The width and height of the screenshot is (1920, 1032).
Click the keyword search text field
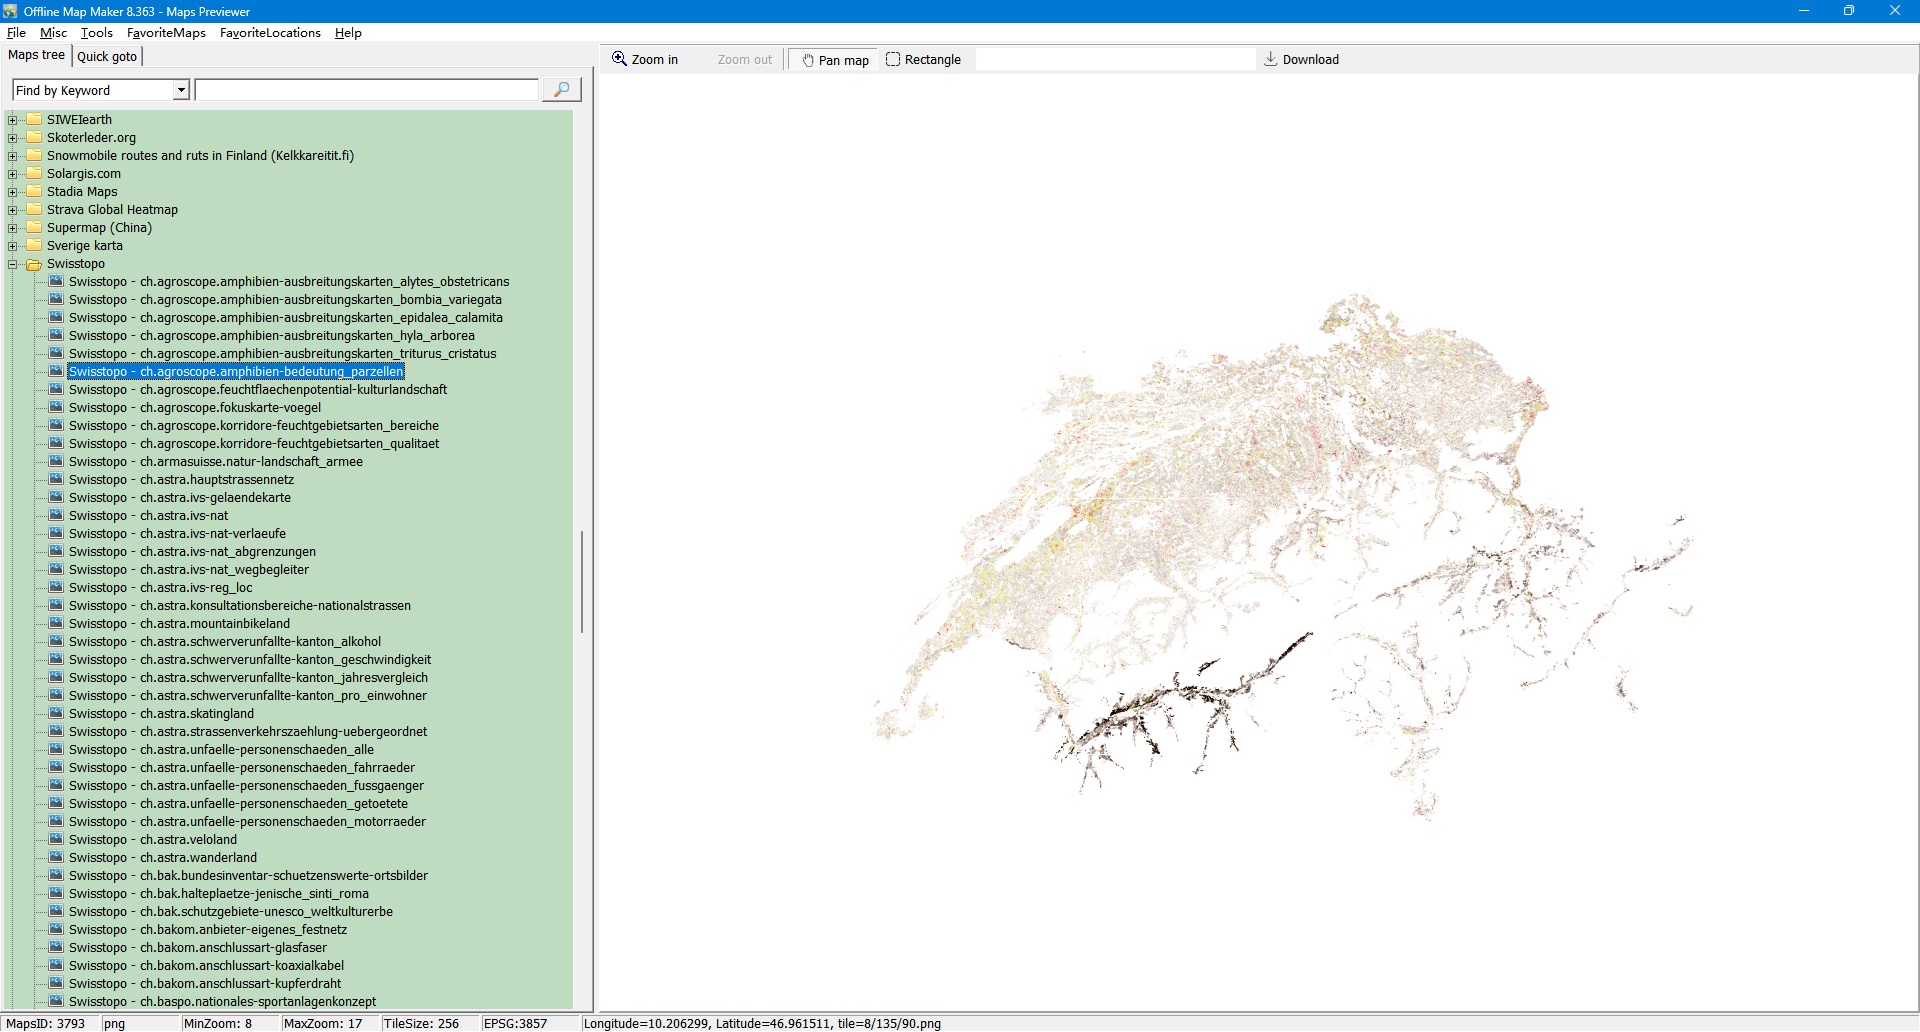pos(366,91)
